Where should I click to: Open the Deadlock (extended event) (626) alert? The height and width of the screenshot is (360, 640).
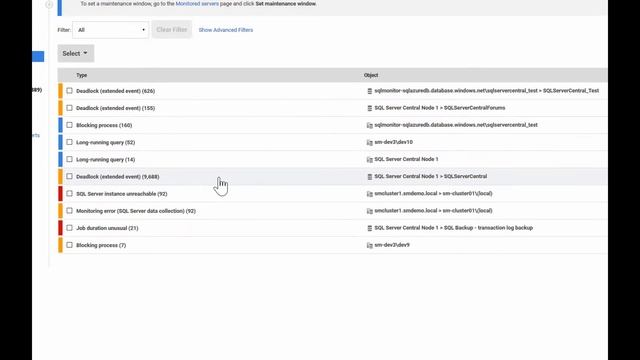coord(116,91)
